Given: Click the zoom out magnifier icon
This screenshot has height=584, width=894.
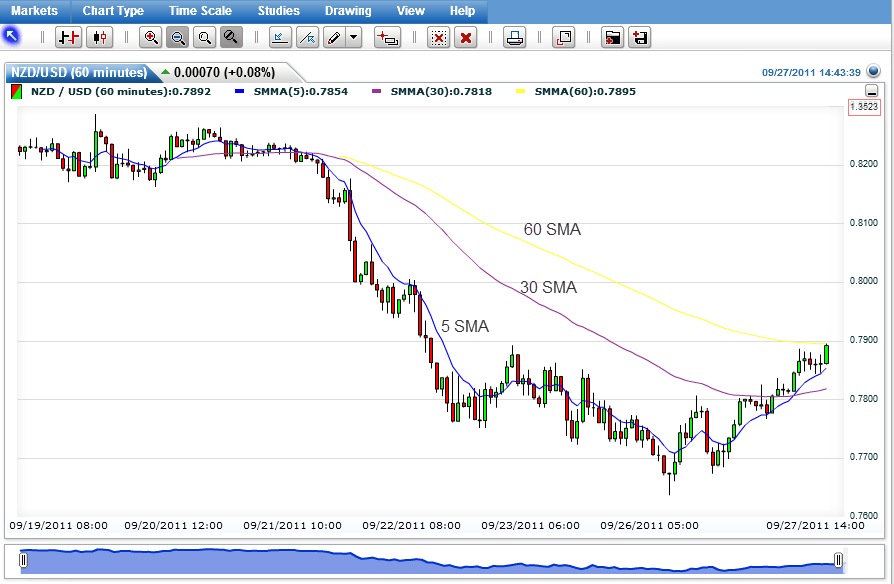Looking at the screenshot, I should pos(177,38).
